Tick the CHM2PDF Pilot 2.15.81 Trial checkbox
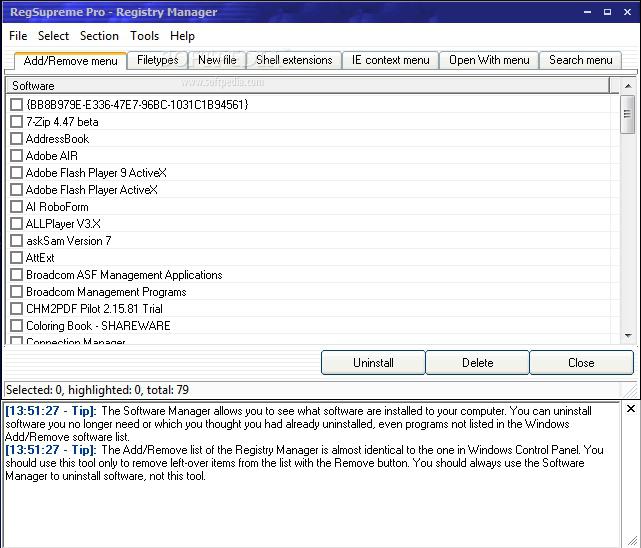 [x=16, y=309]
